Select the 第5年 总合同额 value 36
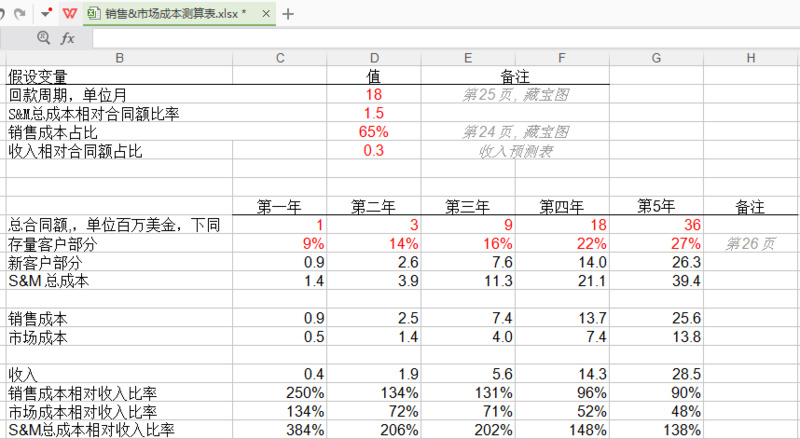 pos(656,225)
